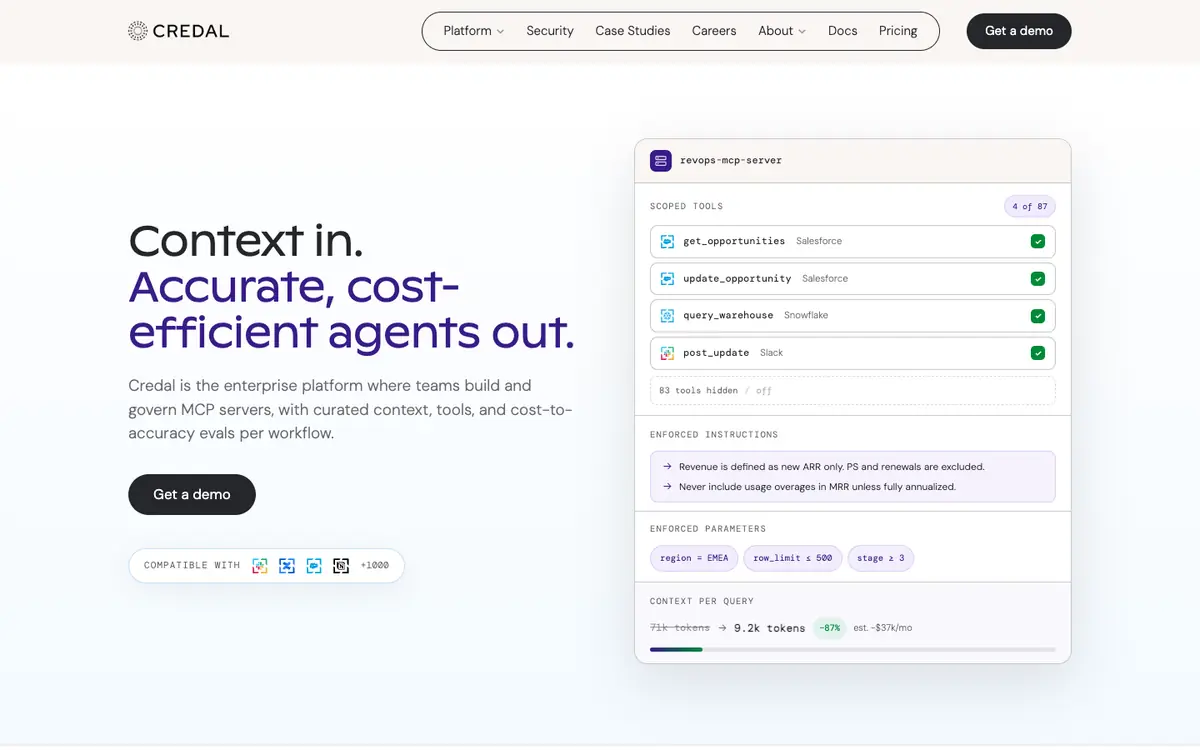1200x750 pixels.
Task: Click Get a demo below the hero text
Action: 192,494
